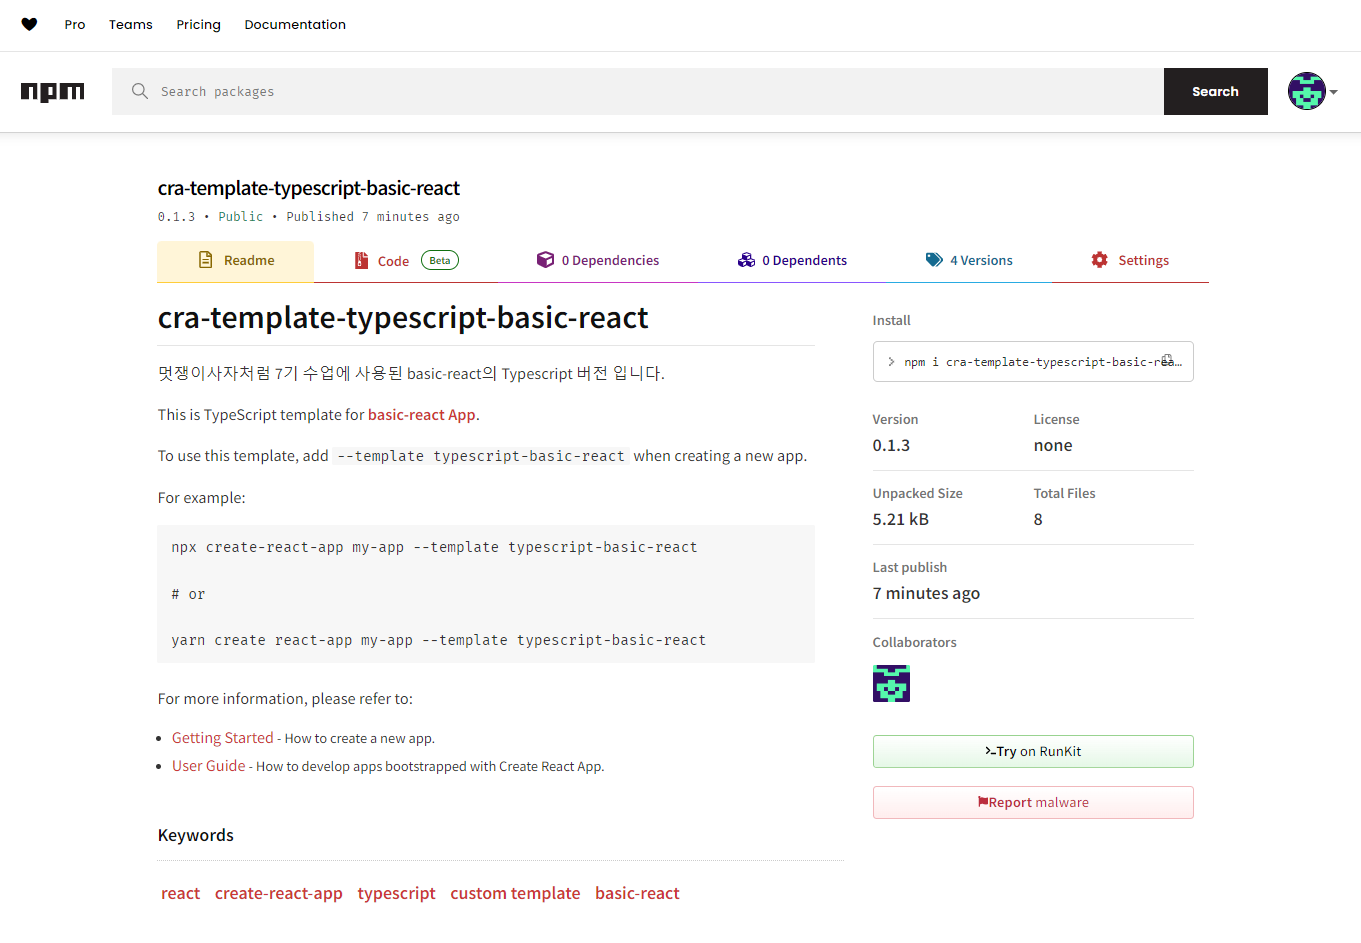Click the license value none

click(x=1053, y=445)
